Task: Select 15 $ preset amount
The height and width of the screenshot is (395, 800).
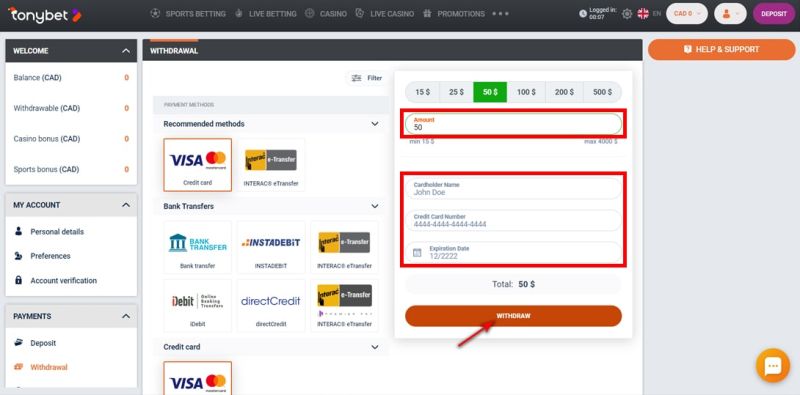Action: (422, 92)
